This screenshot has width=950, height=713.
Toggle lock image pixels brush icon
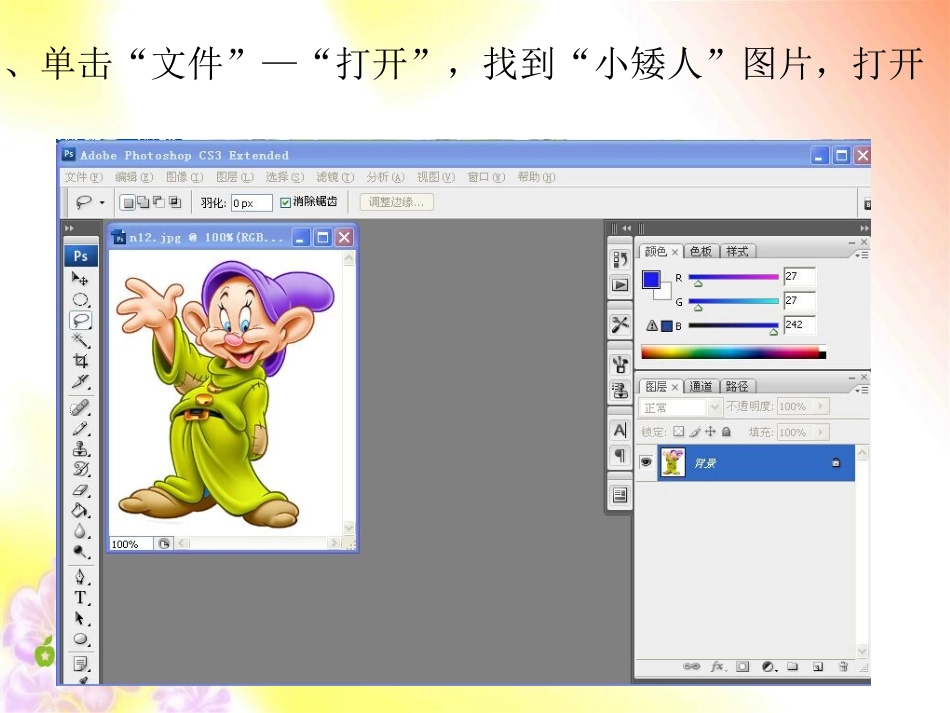[694, 431]
